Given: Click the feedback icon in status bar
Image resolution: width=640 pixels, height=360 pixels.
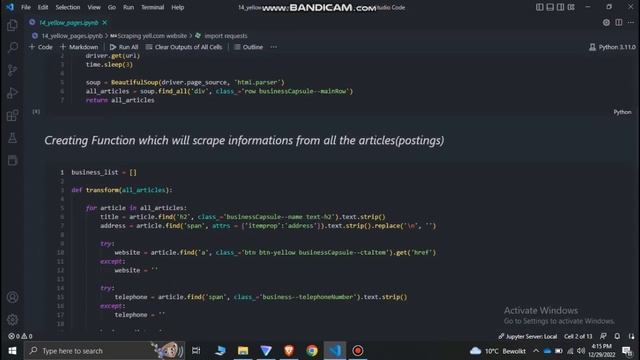Looking at the screenshot, I should pos(603,336).
